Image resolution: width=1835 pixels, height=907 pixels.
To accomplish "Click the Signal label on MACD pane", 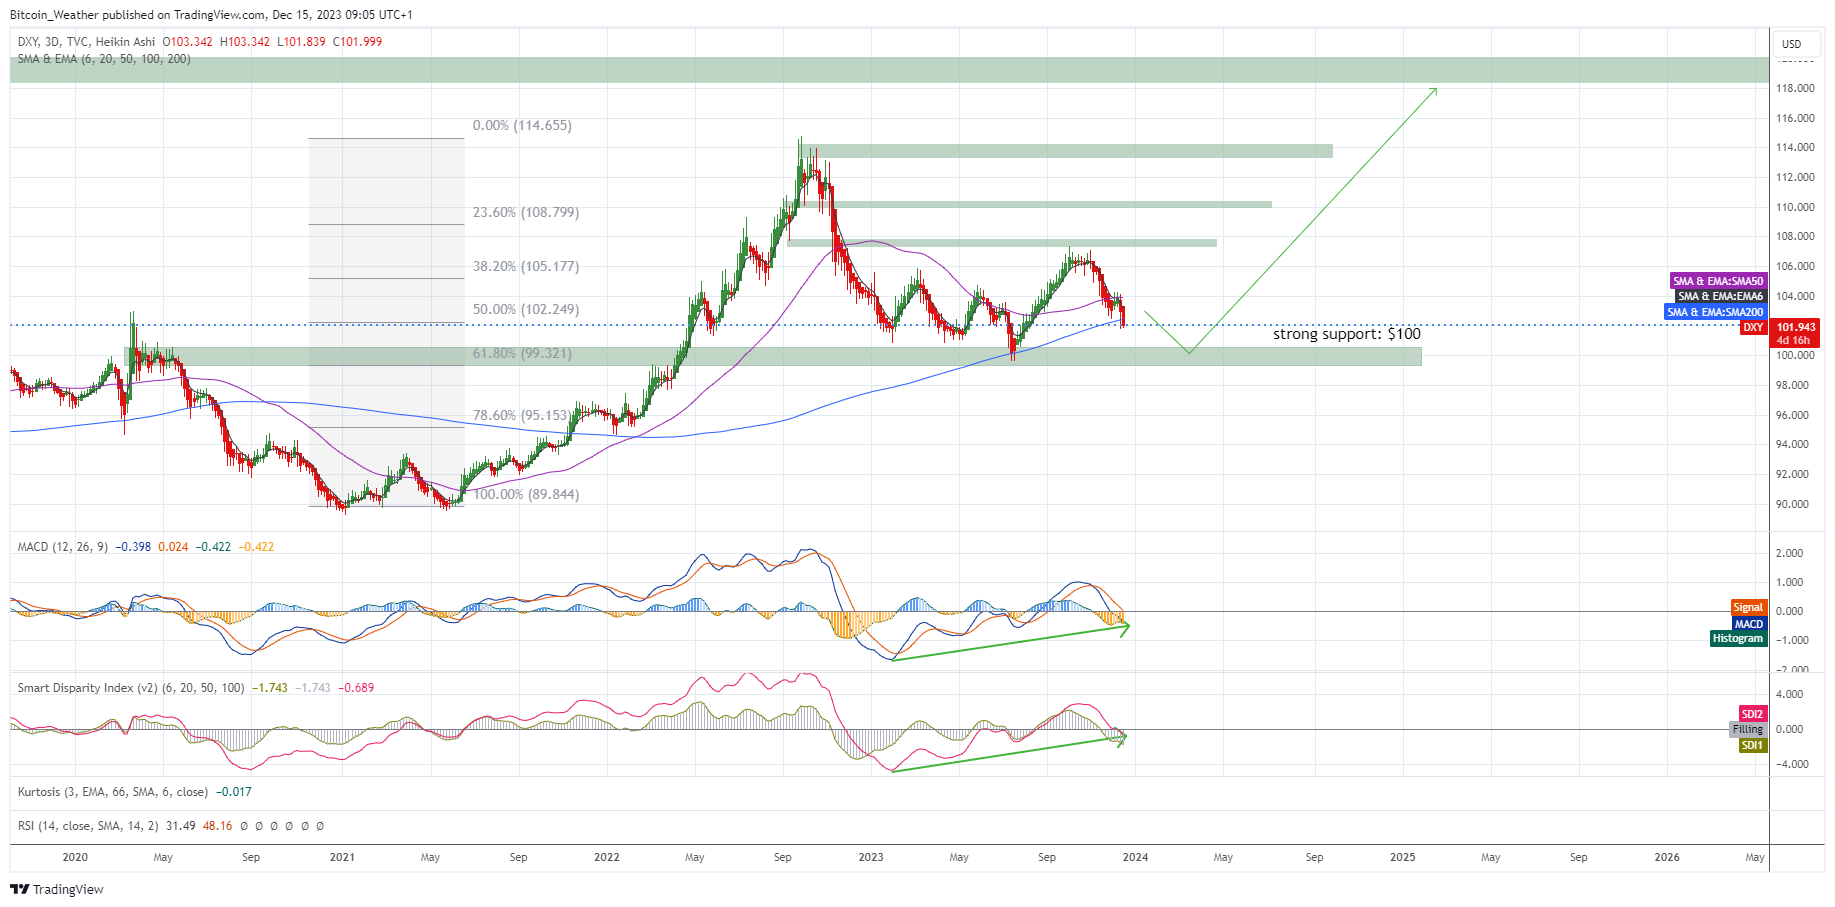I will coord(1748,607).
